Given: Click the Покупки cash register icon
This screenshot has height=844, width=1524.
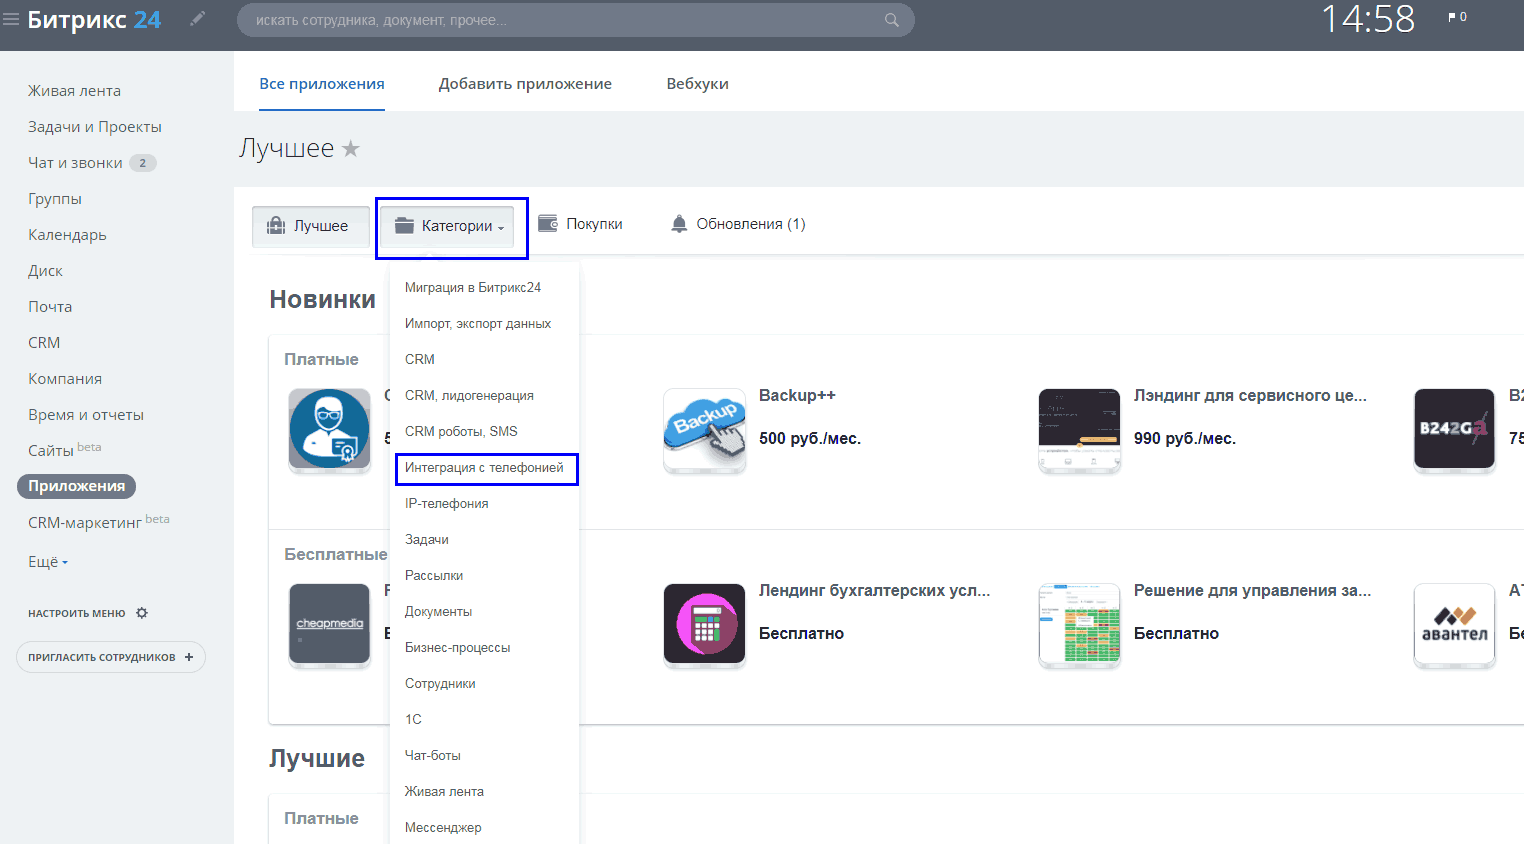Looking at the screenshot, I should pos(548,223).
